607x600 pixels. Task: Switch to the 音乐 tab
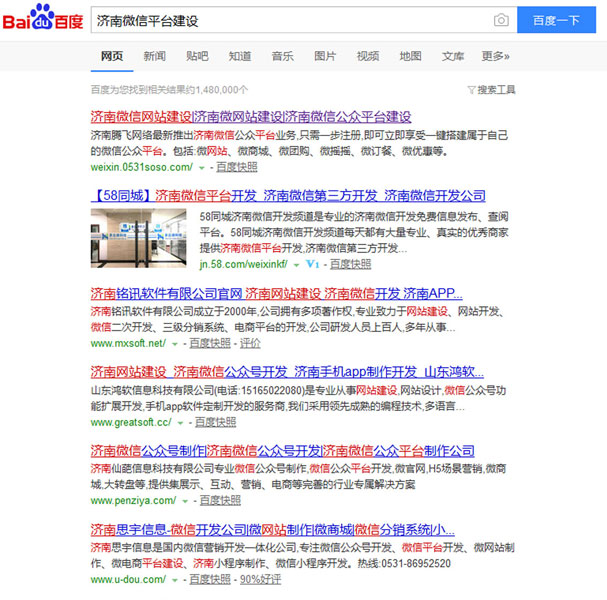click(283, 57)
